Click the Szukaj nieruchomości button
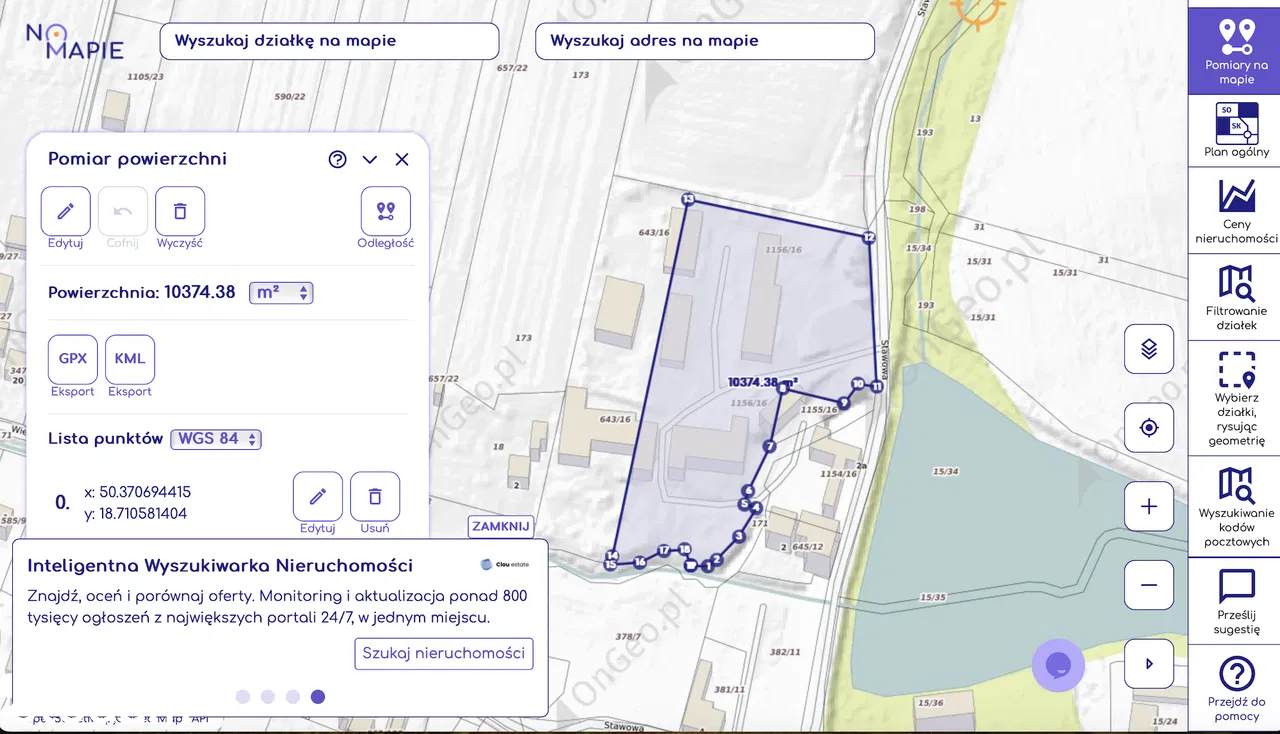This screenshot has width=1280, height=734. tap(444, 654)
